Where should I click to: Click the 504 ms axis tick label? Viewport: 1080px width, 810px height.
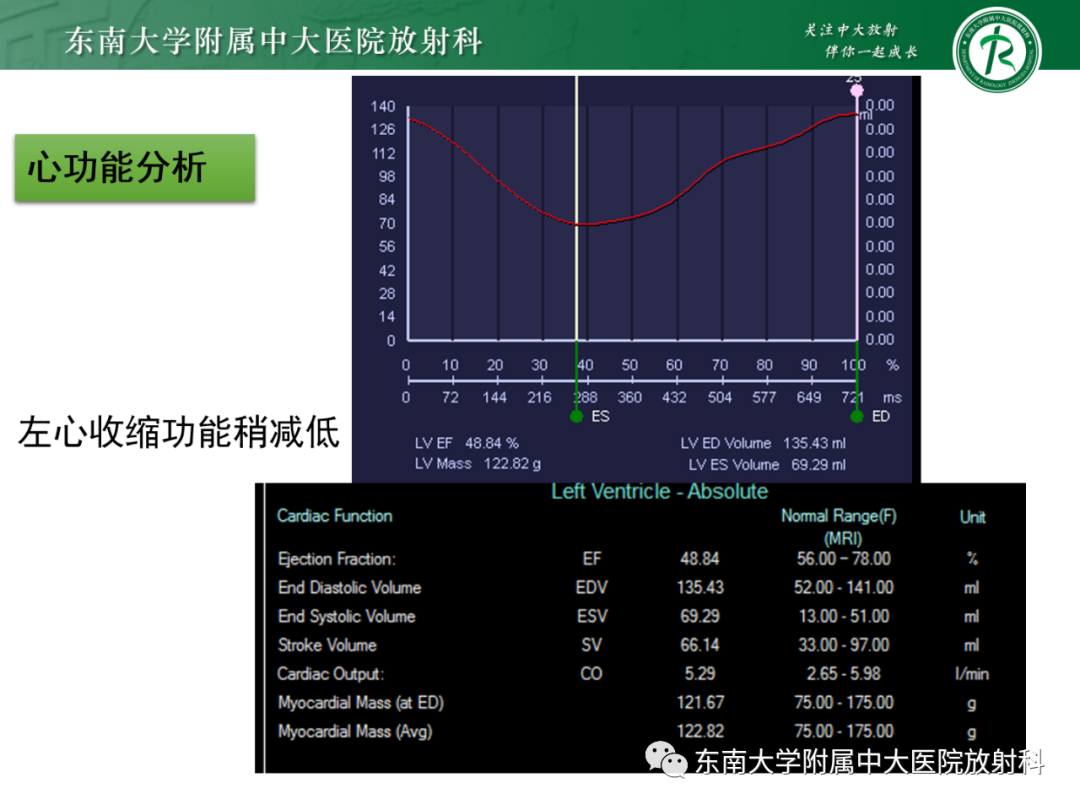tap(720, 397)
